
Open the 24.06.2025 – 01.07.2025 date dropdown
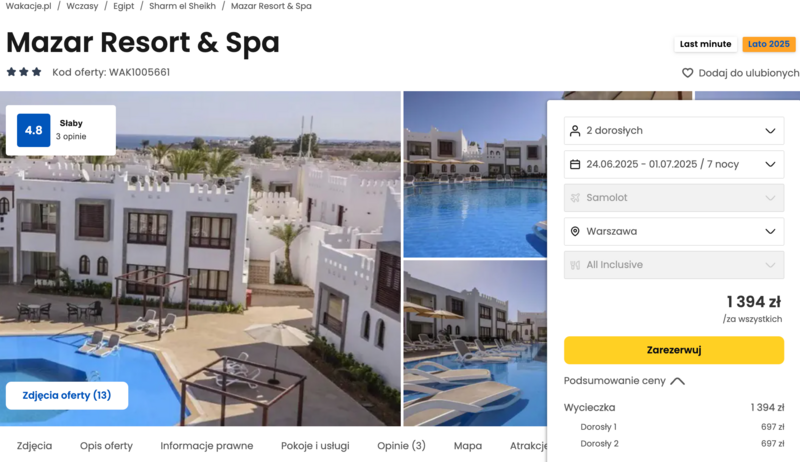coord(674,164)
